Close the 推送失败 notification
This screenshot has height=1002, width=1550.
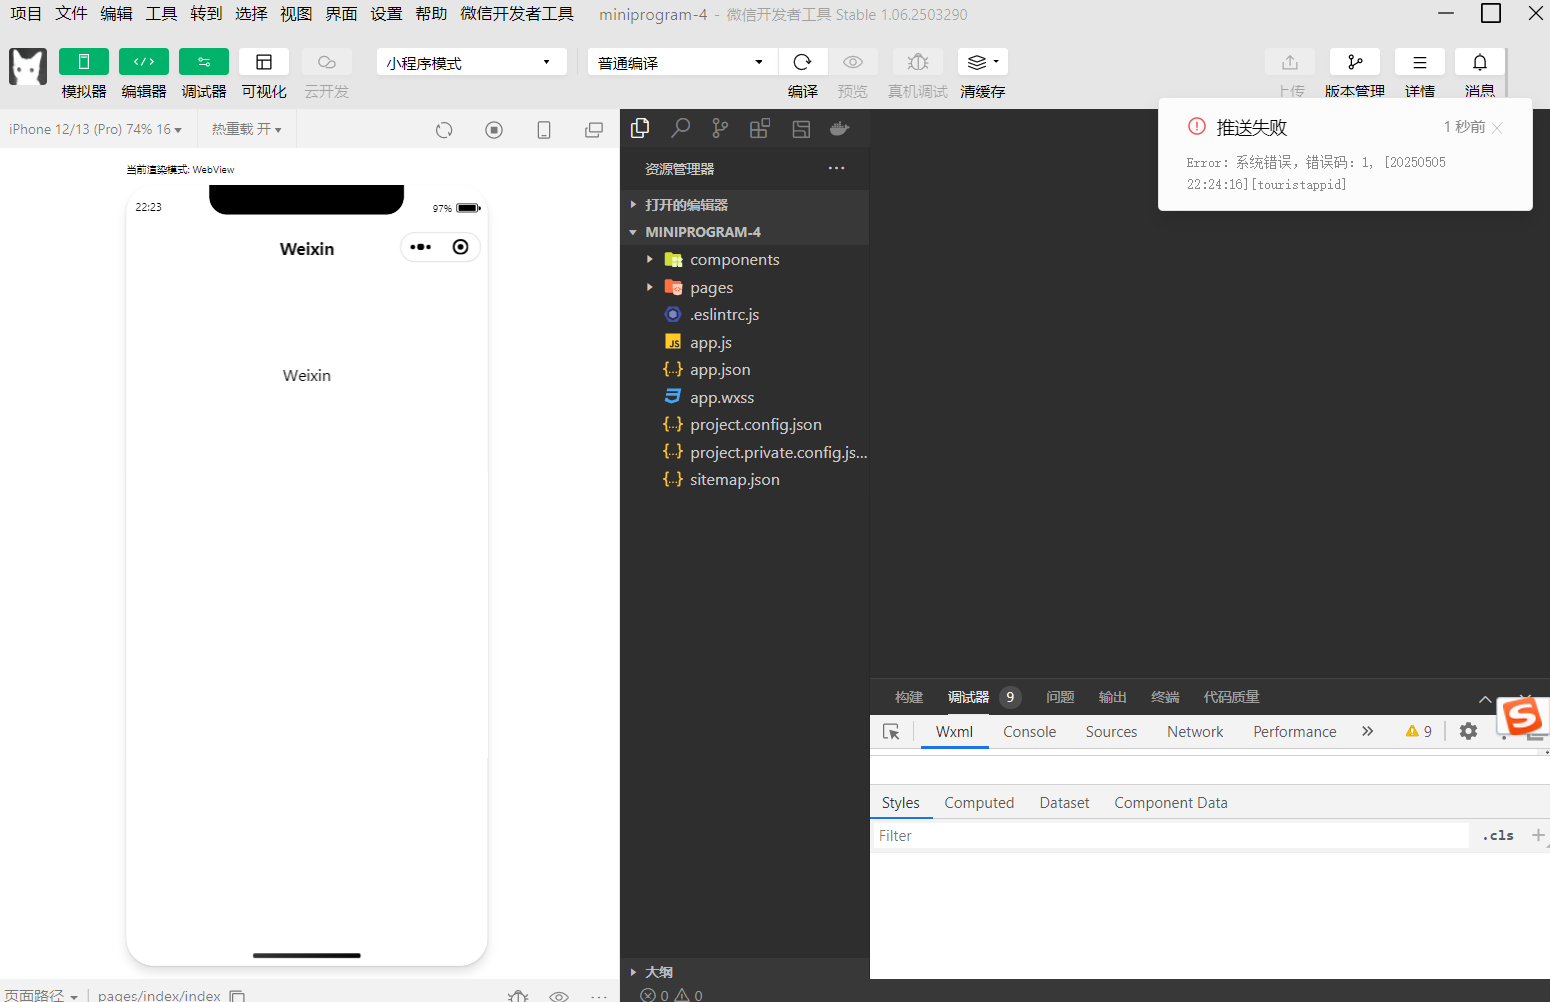pyautogui.click(x=1497, y=127)
